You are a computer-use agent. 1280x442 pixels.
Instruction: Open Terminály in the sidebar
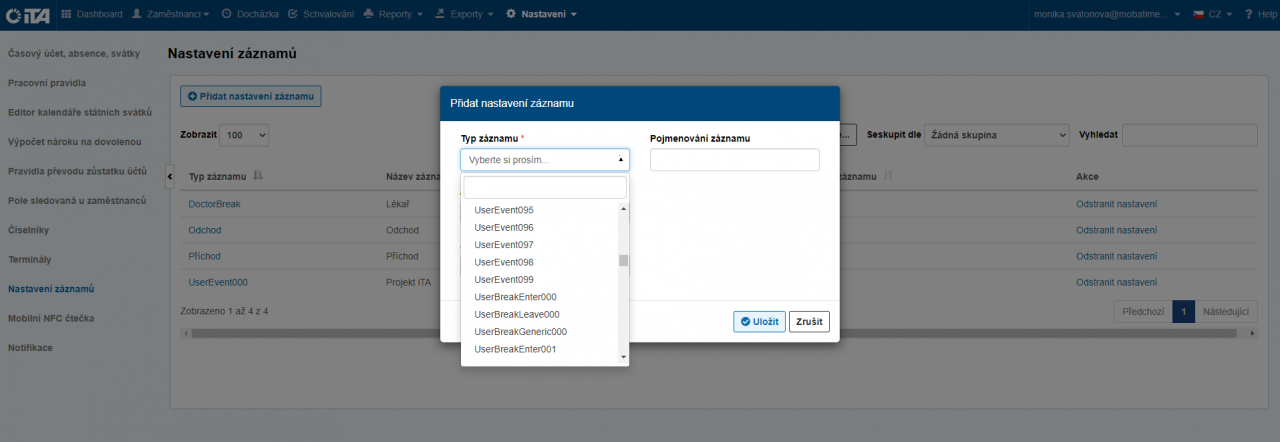[x=30, y=259]
